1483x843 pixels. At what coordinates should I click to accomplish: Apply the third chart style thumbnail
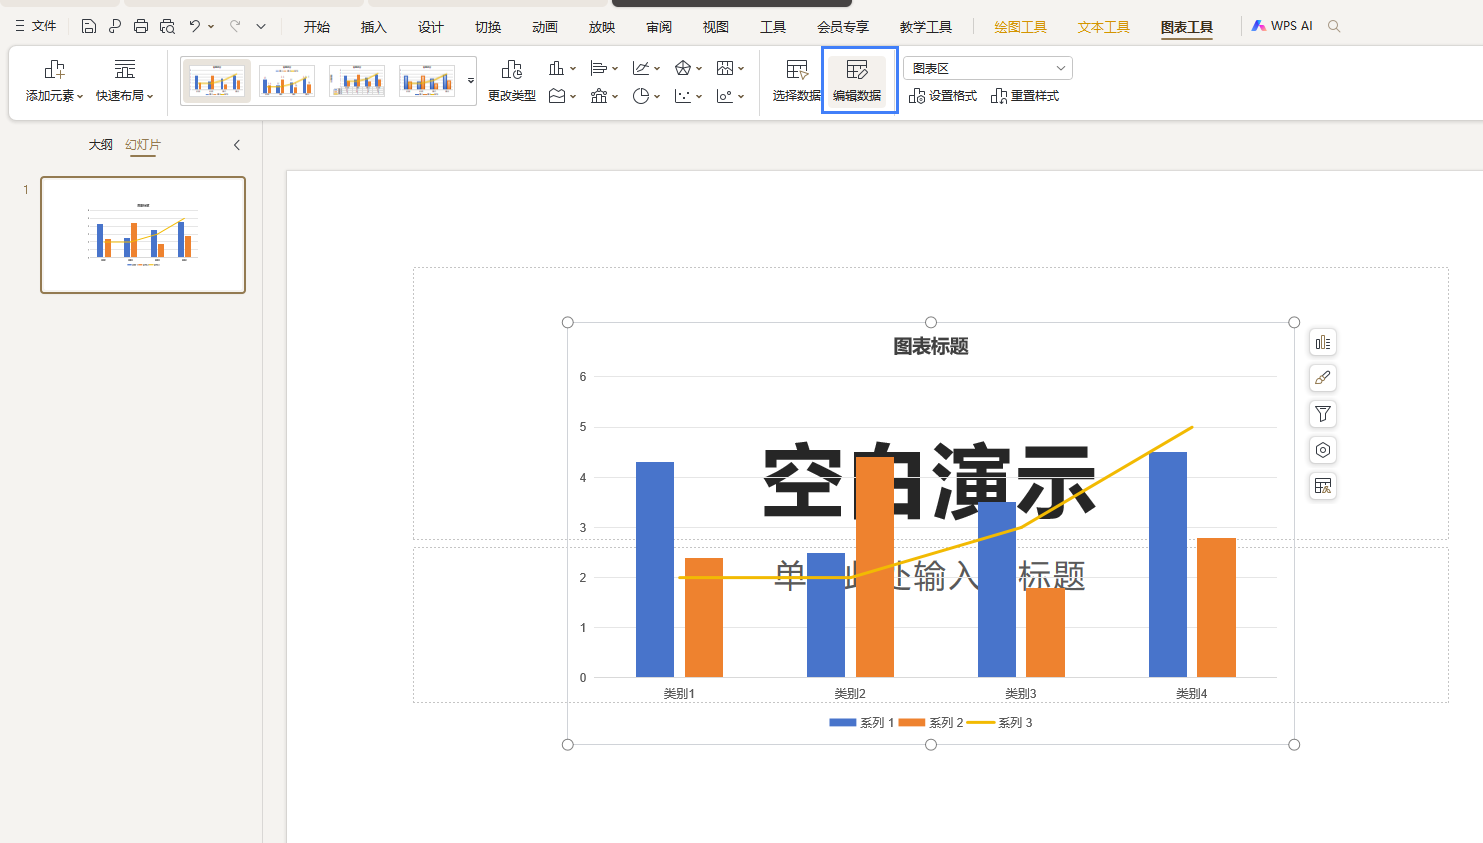(357, 80)
